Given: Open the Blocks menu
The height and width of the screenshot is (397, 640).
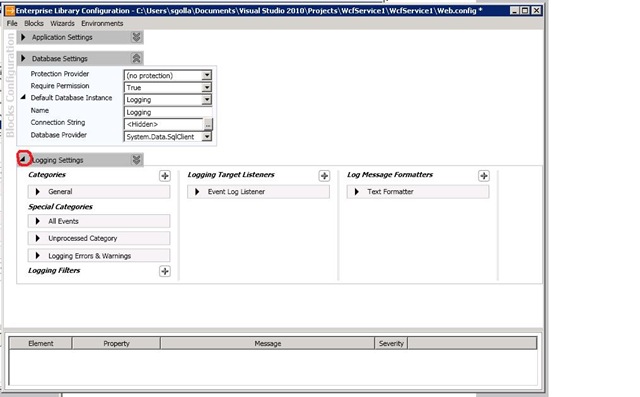Looking at the screenshot, I should (34, 23).
